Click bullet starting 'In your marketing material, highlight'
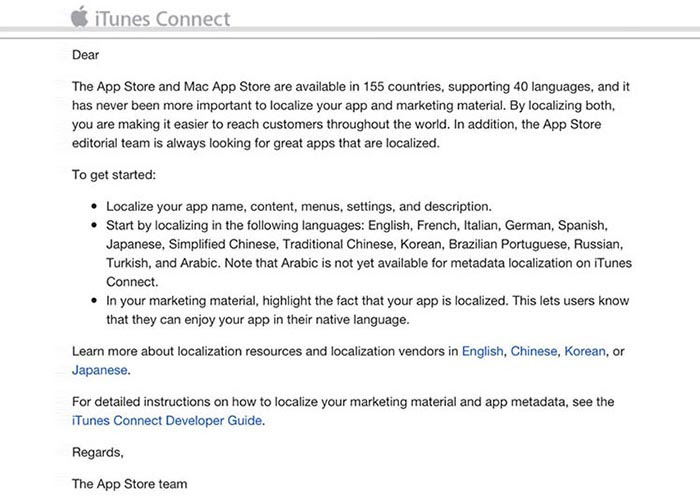The height and width of the screenshot is (500, 700). tap(367, 310)
